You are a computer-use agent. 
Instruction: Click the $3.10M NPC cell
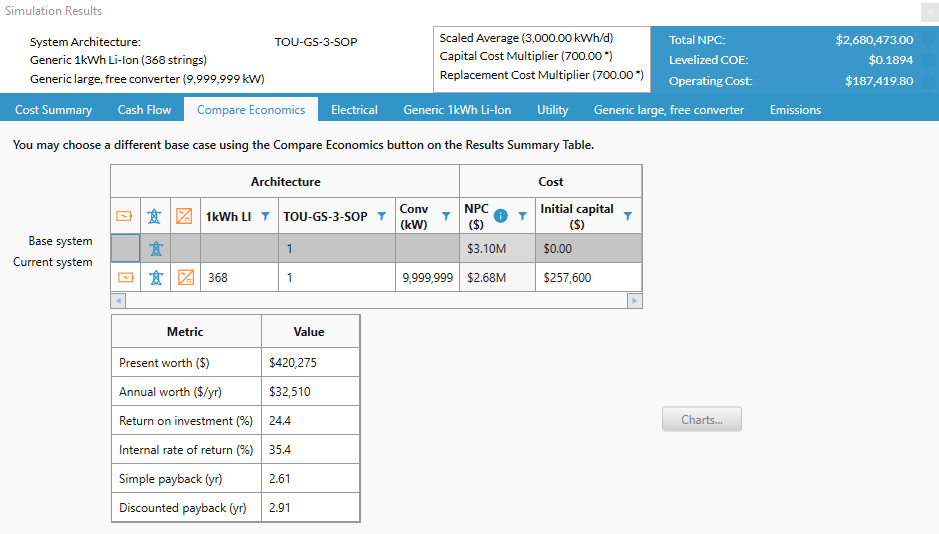click(x=498, y=248)
